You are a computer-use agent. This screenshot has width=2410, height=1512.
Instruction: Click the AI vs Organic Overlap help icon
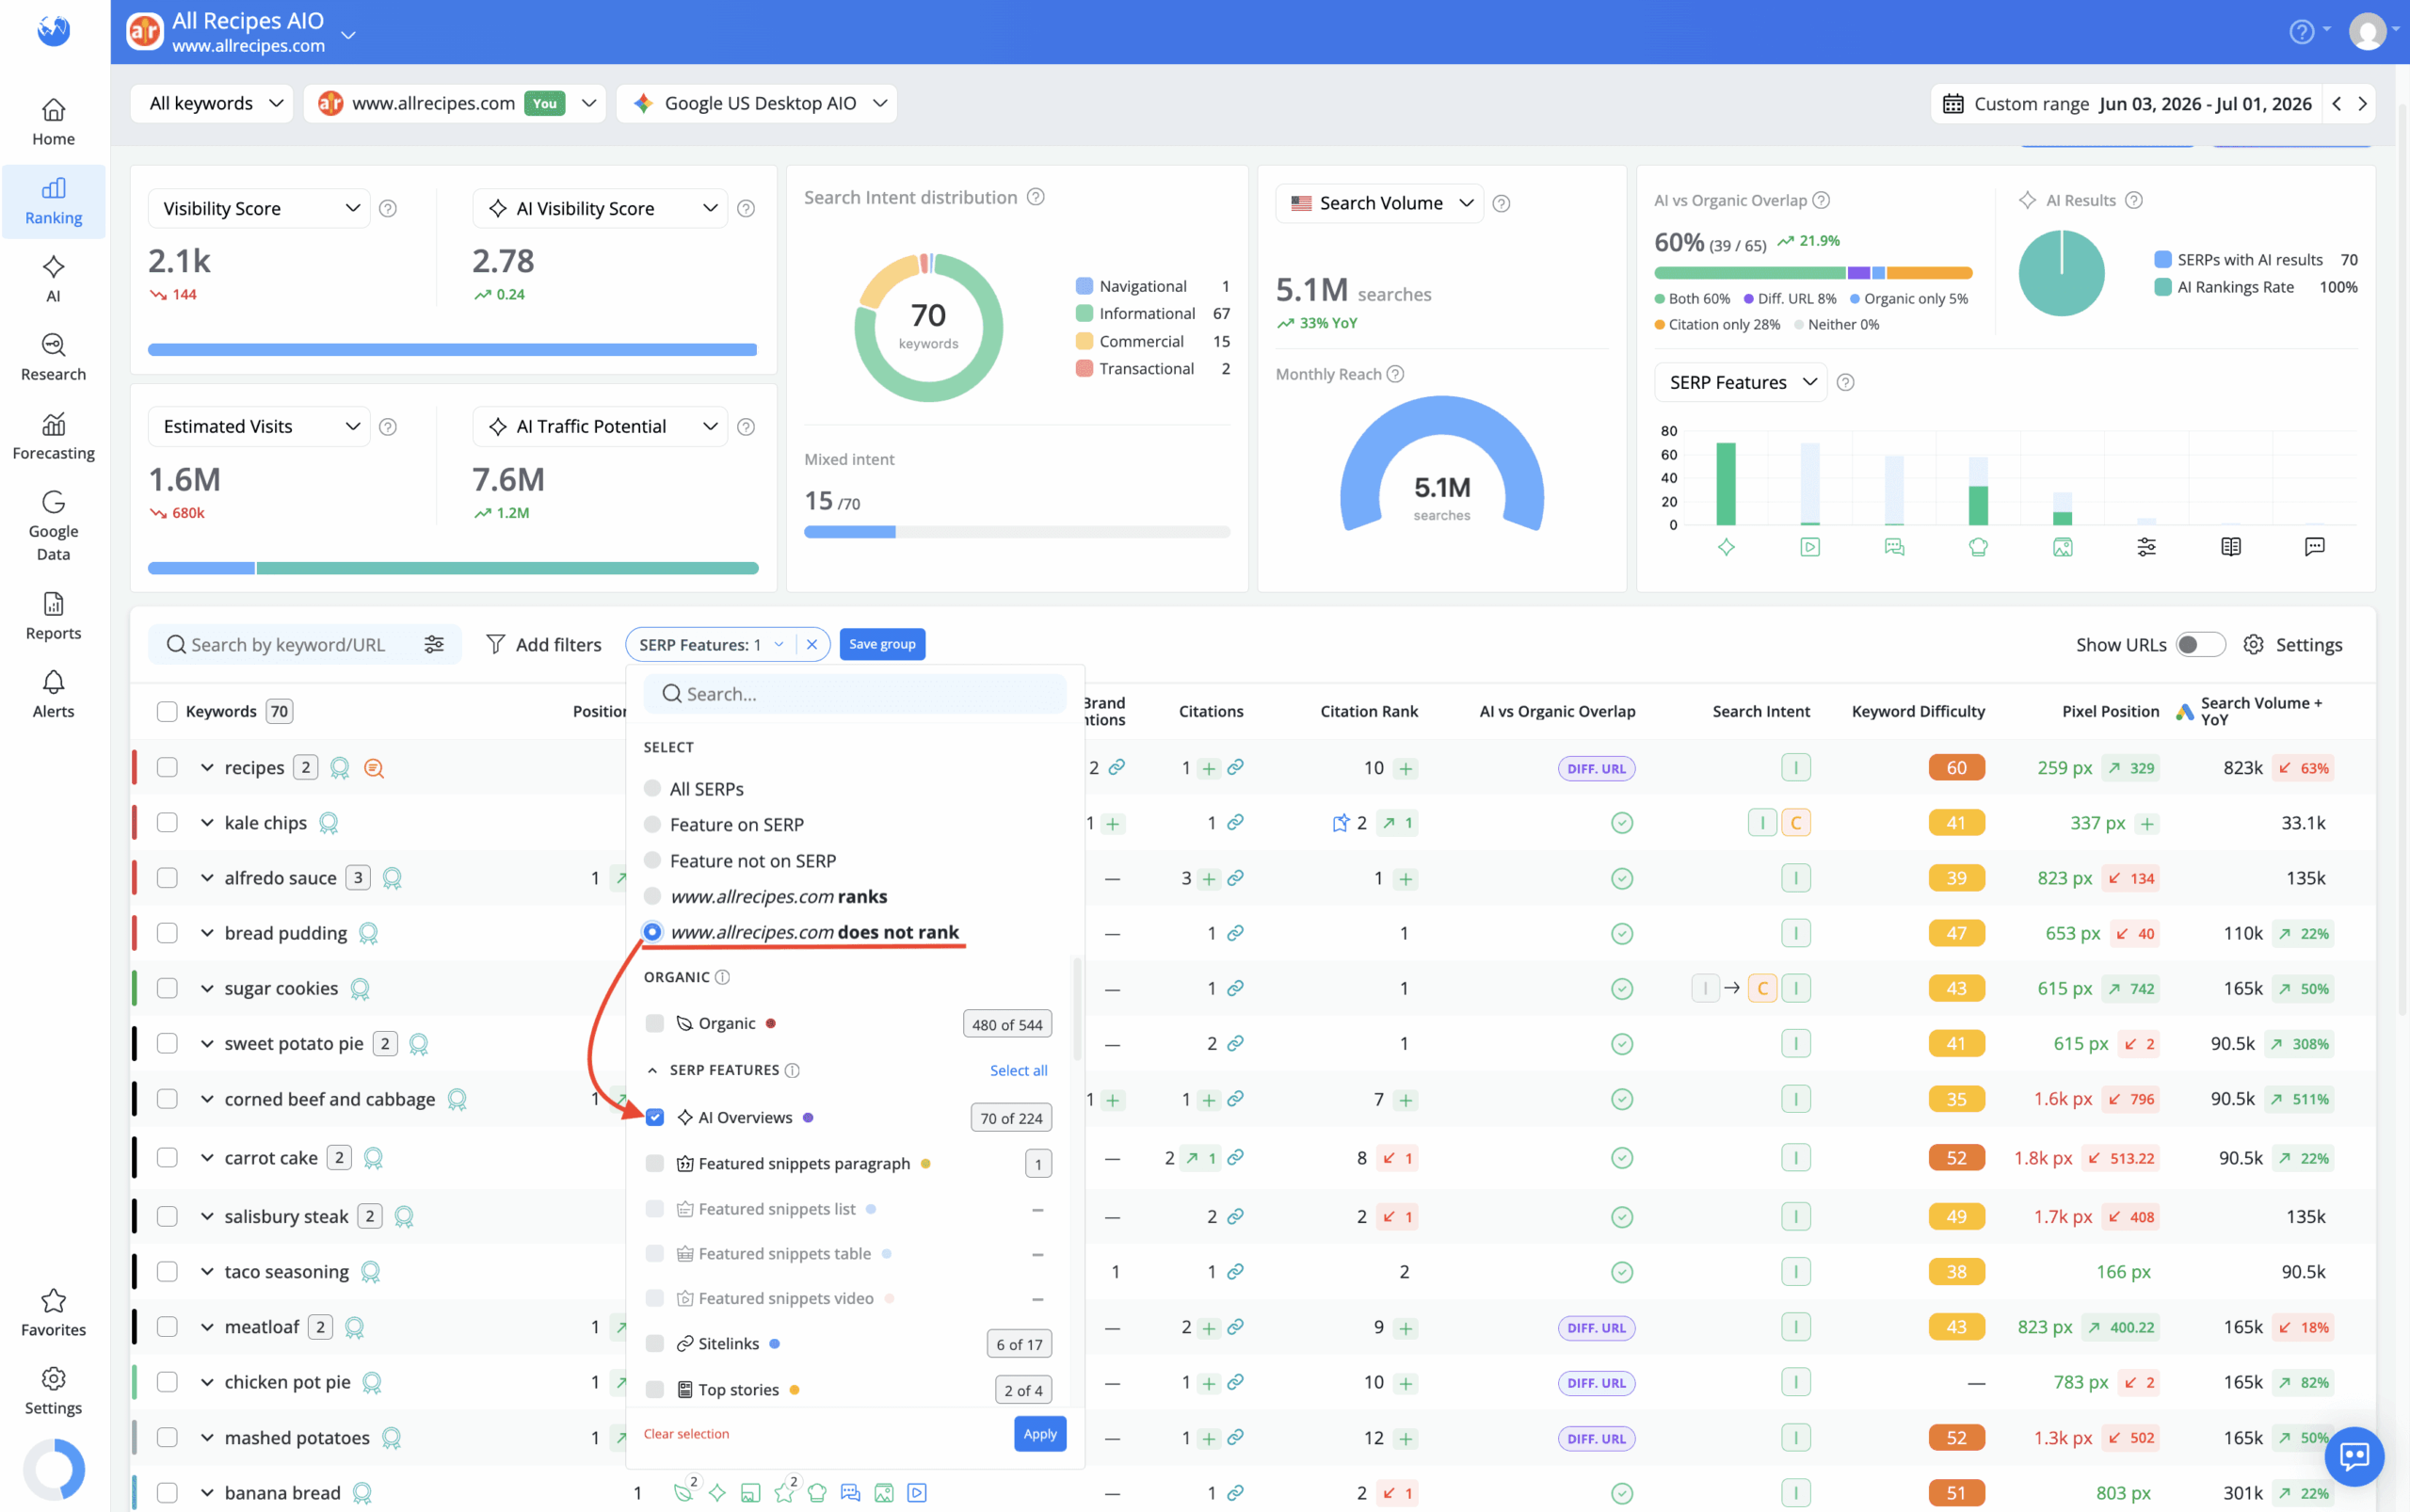click(x=1822, y=200)
